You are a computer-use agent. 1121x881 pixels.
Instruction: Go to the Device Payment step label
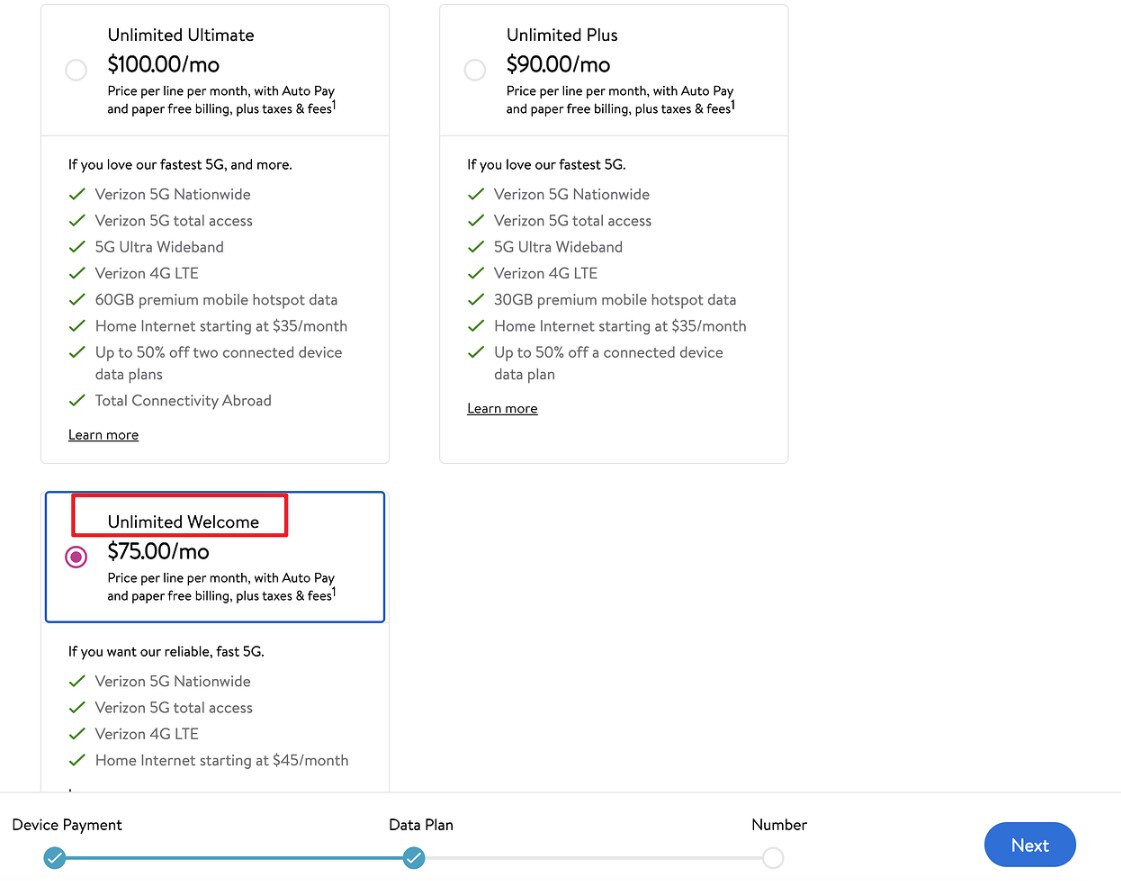point(67,825)
